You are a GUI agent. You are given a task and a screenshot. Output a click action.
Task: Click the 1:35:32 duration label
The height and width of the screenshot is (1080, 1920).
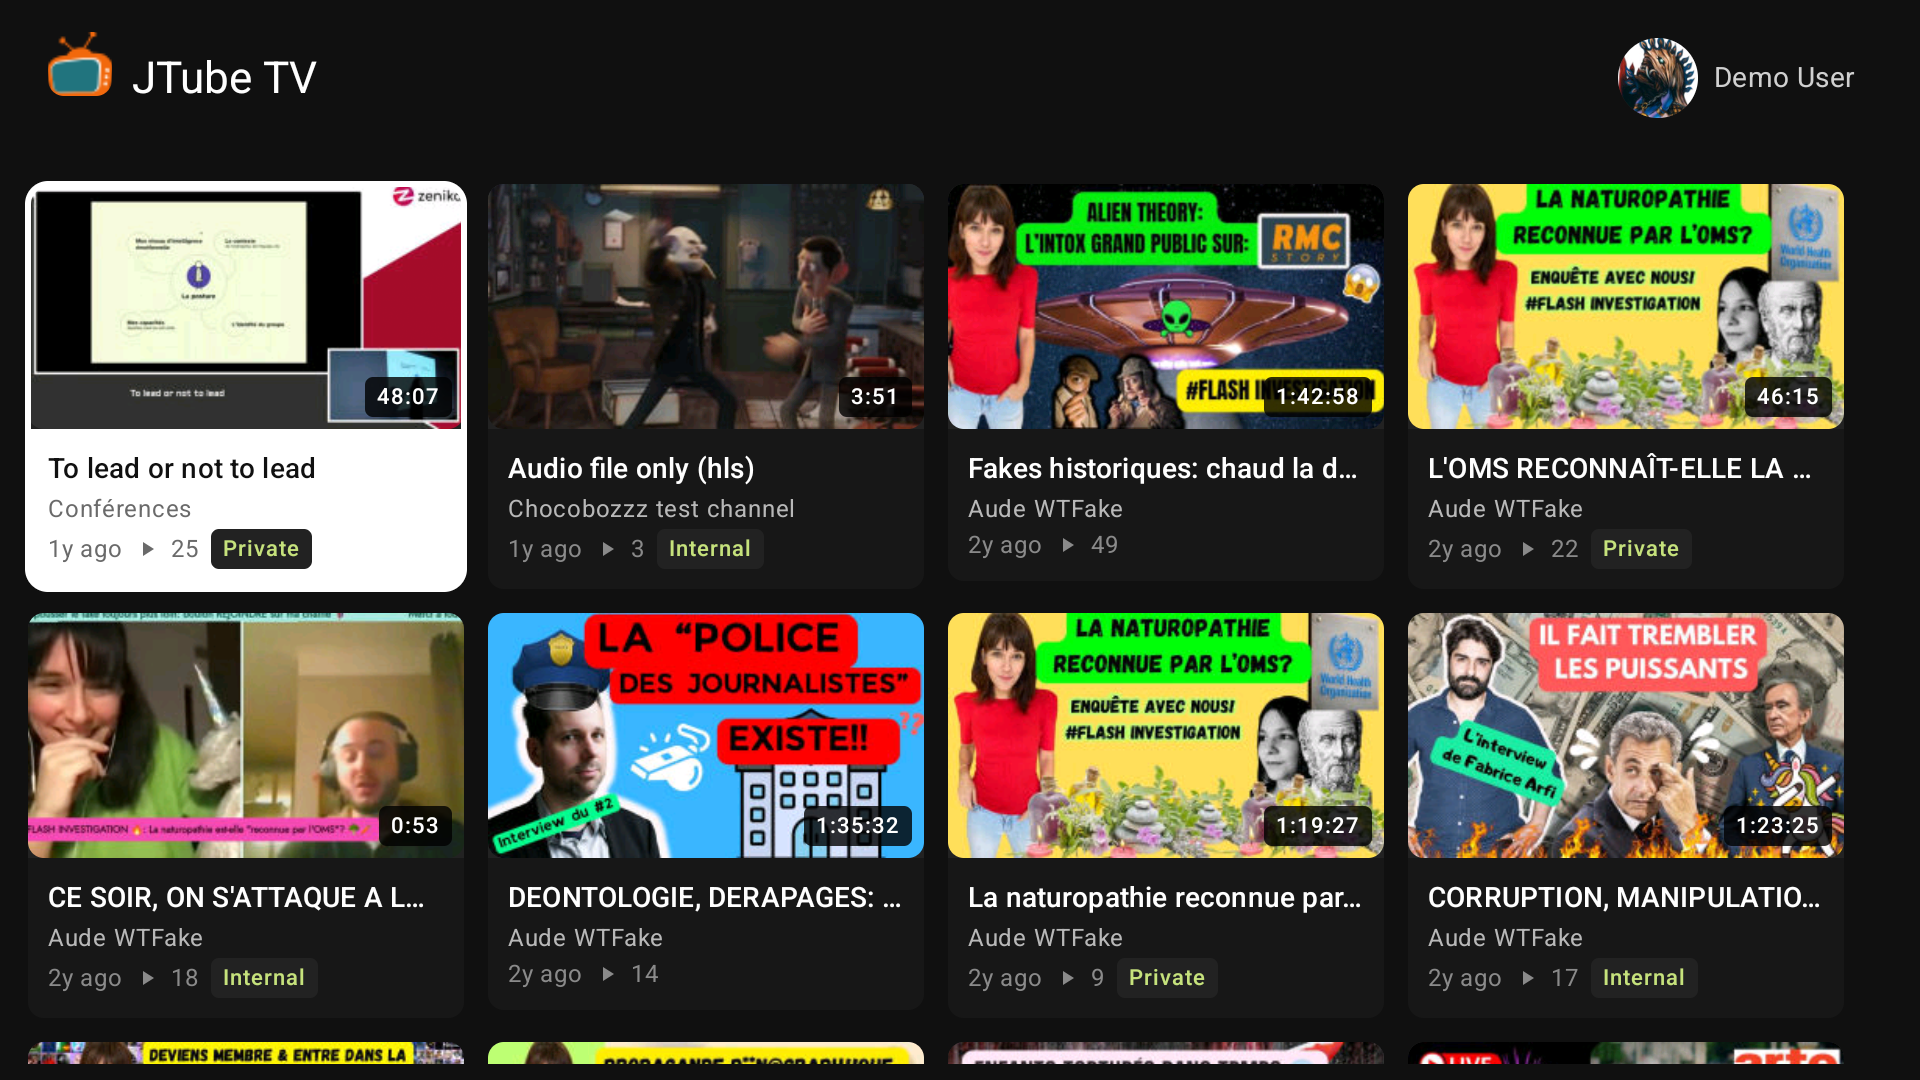(858, 826)
